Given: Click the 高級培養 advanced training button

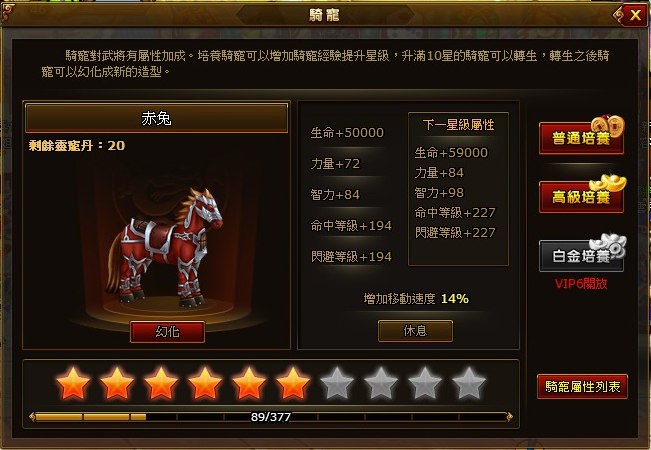Looking at the screenshot, I should coord(581,197).
